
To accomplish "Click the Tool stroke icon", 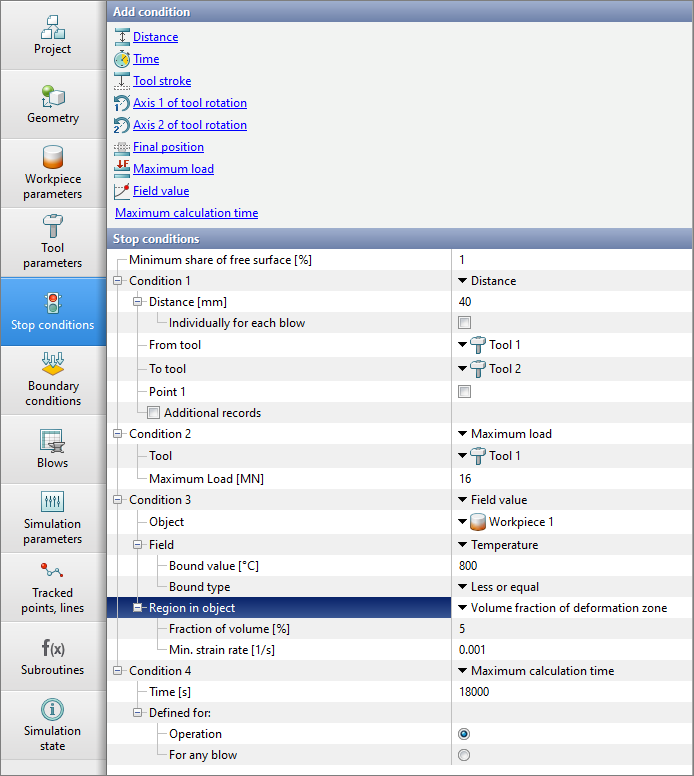I will point(122,81).
